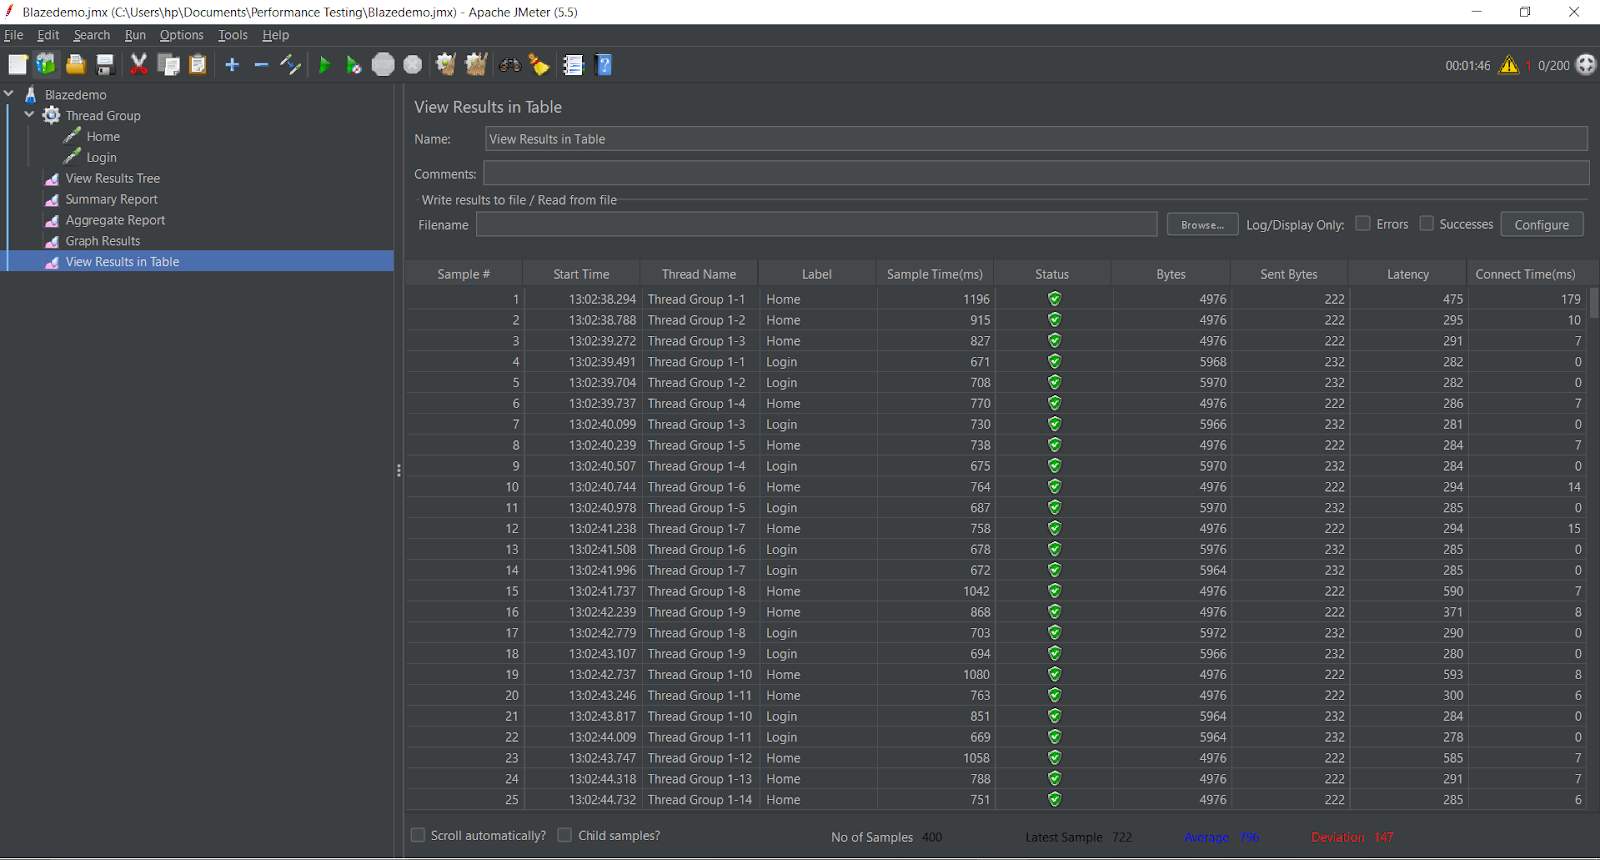Image resolution: width=1600 pixels, height=860 pixels.
Task: Sort by Connect Time(ms) column header
Action: click(x=1525, y=274)
